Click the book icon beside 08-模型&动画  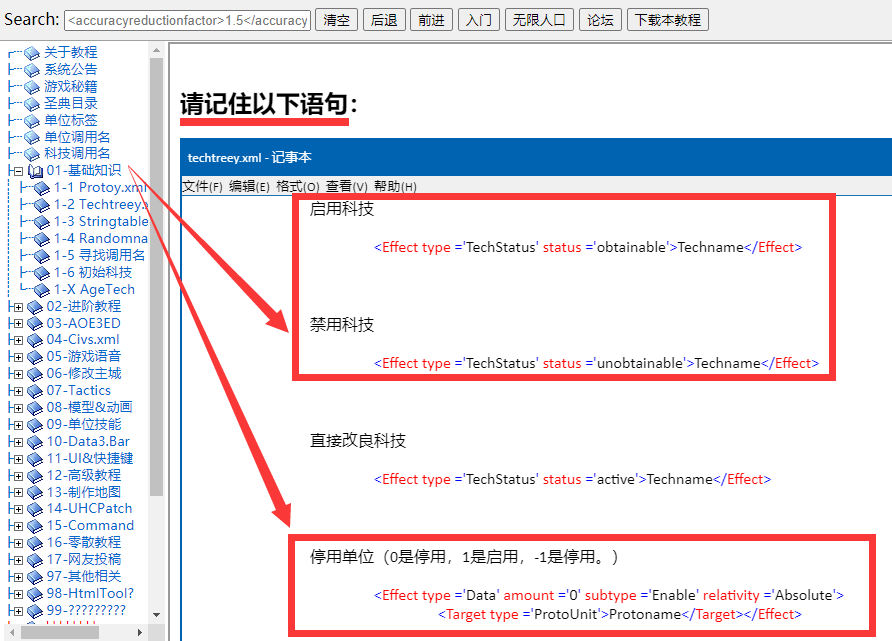35,408
